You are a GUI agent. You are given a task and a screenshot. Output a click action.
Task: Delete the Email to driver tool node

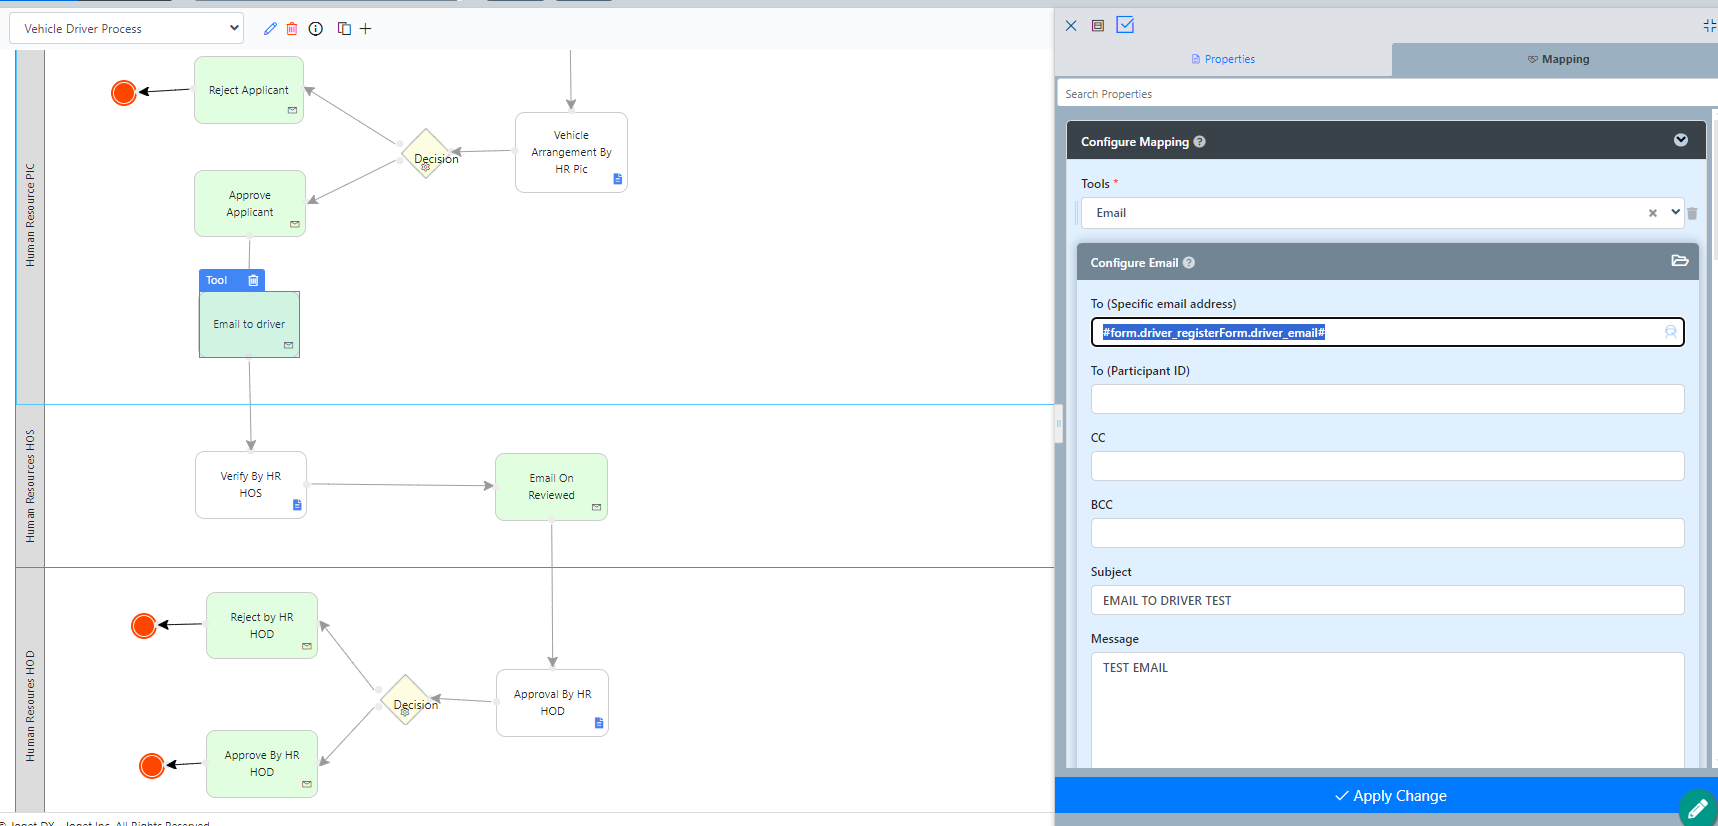(x=253, y=281)
